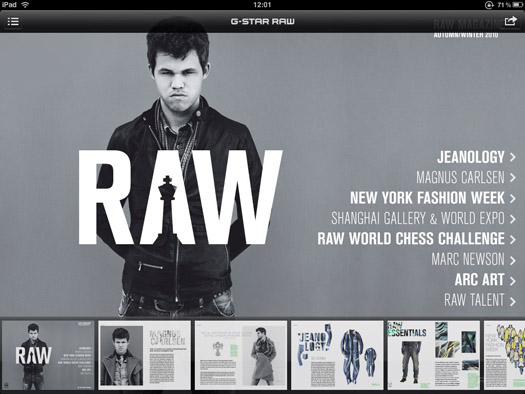Open the New York Fashion Week thumbnail
Screen dimensions: 525x394
click(504, 355)
